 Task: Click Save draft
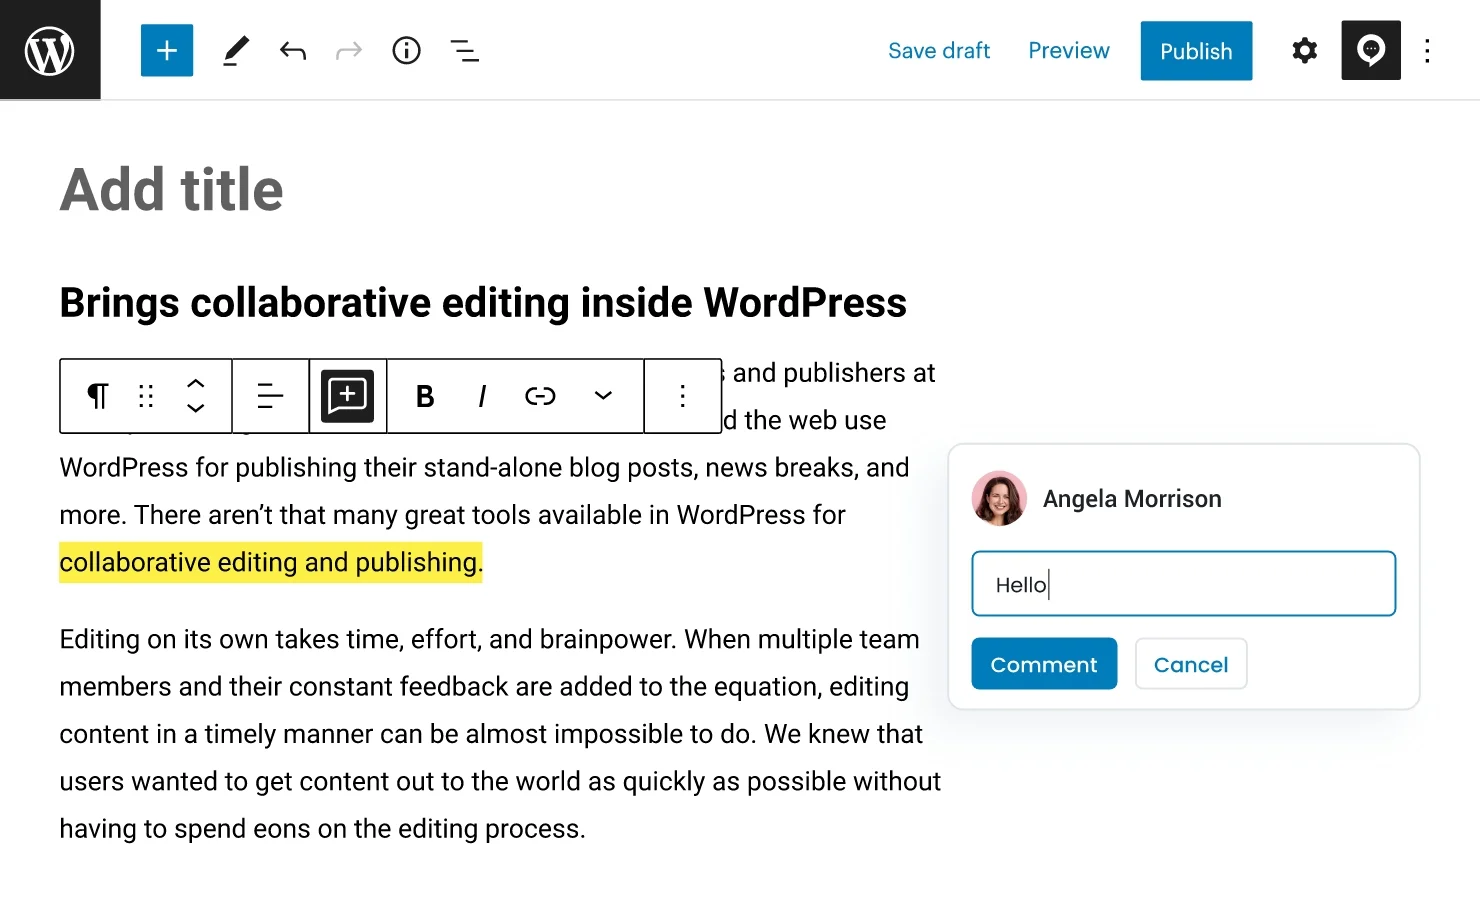(x=939, y=51)
